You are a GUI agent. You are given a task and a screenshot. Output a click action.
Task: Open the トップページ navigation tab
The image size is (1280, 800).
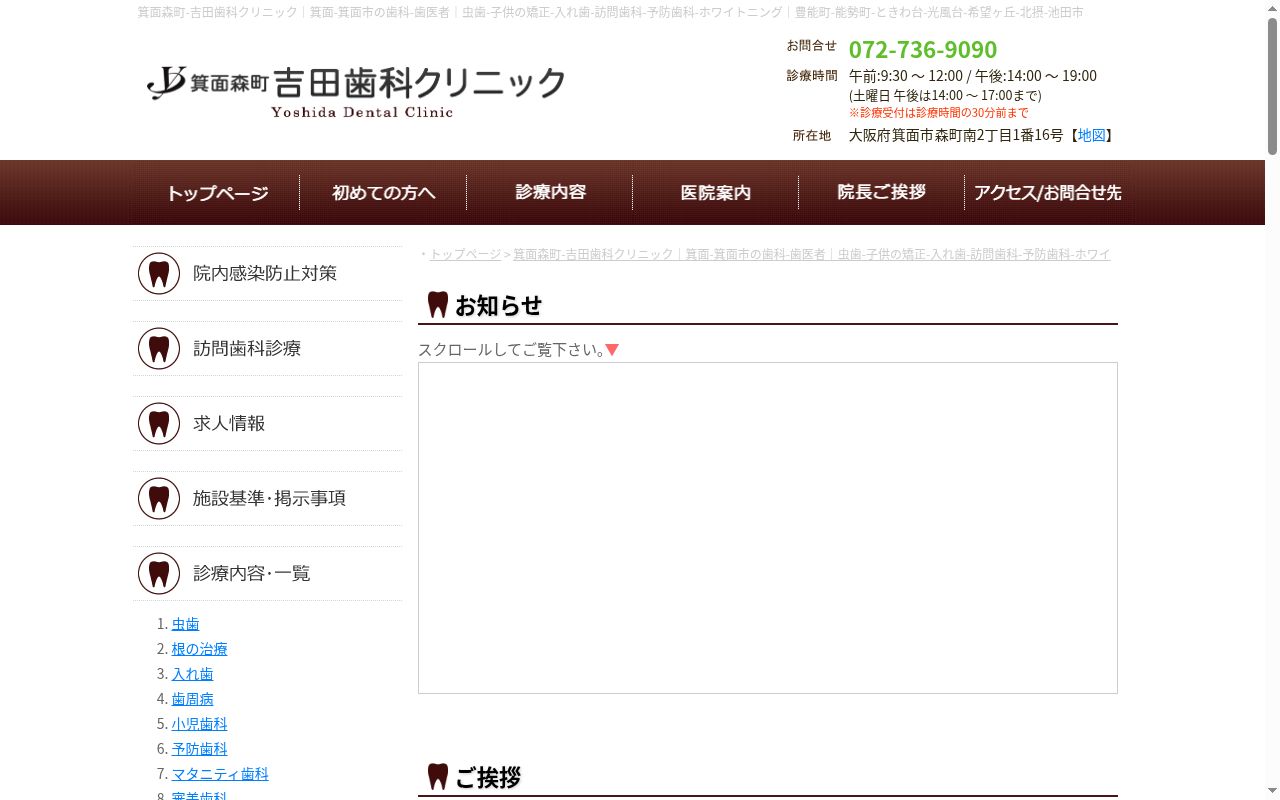pos(217,193)
